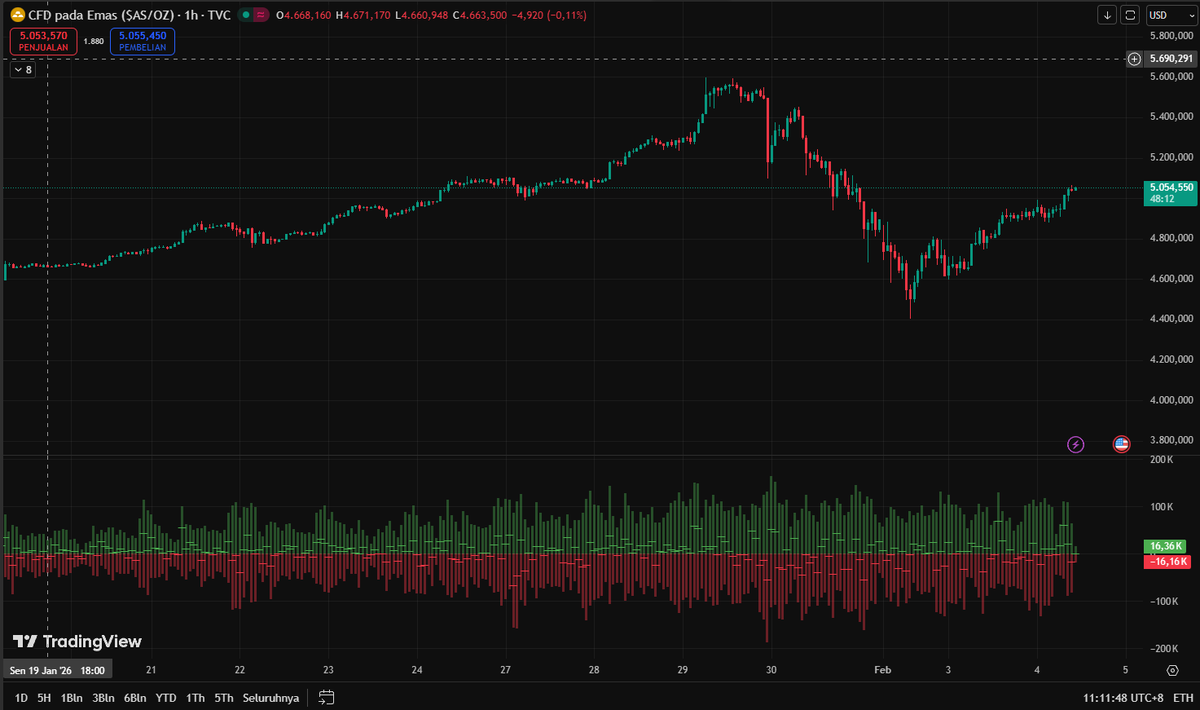Click the 100 K volume axis label
Viewport: 1200px width, 710px height.
[1160, 507]
